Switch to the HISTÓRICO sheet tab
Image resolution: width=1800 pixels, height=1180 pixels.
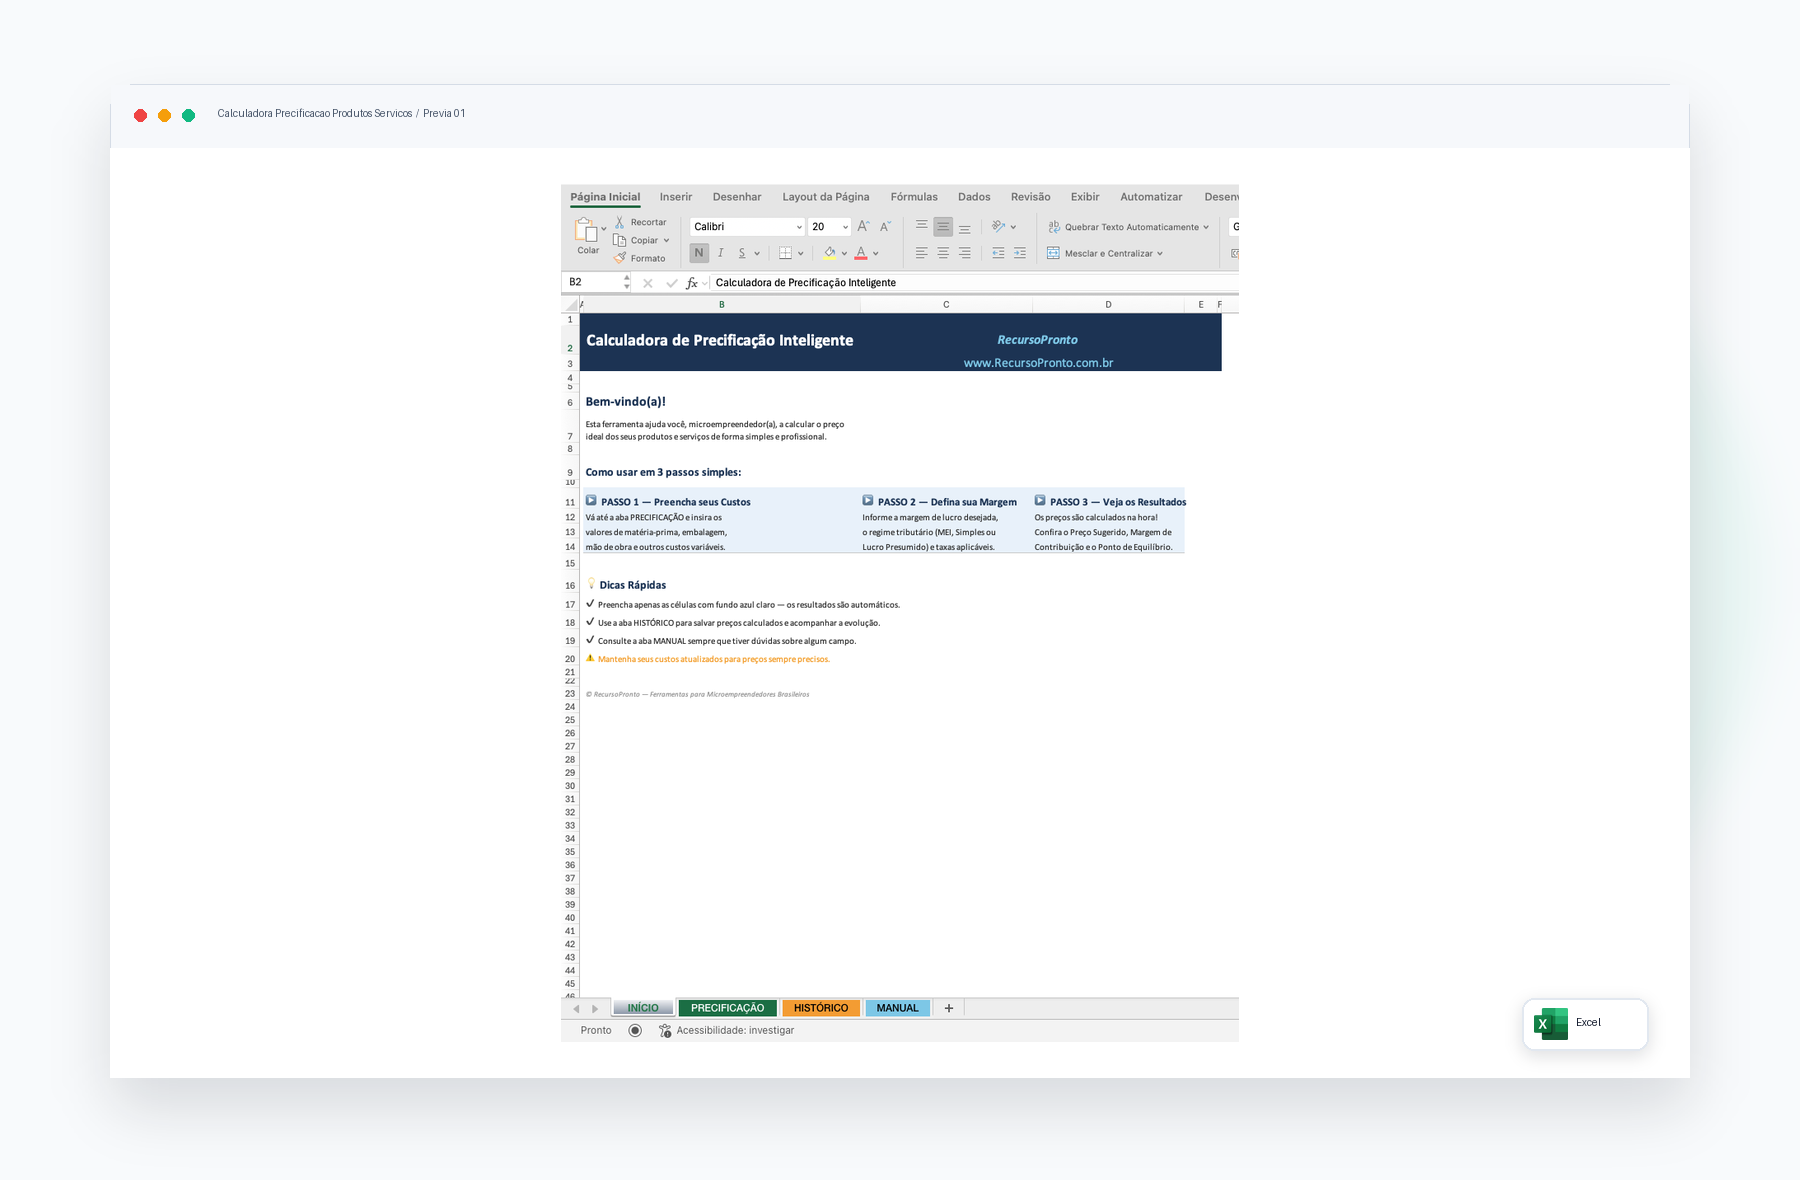point(821,1008)
